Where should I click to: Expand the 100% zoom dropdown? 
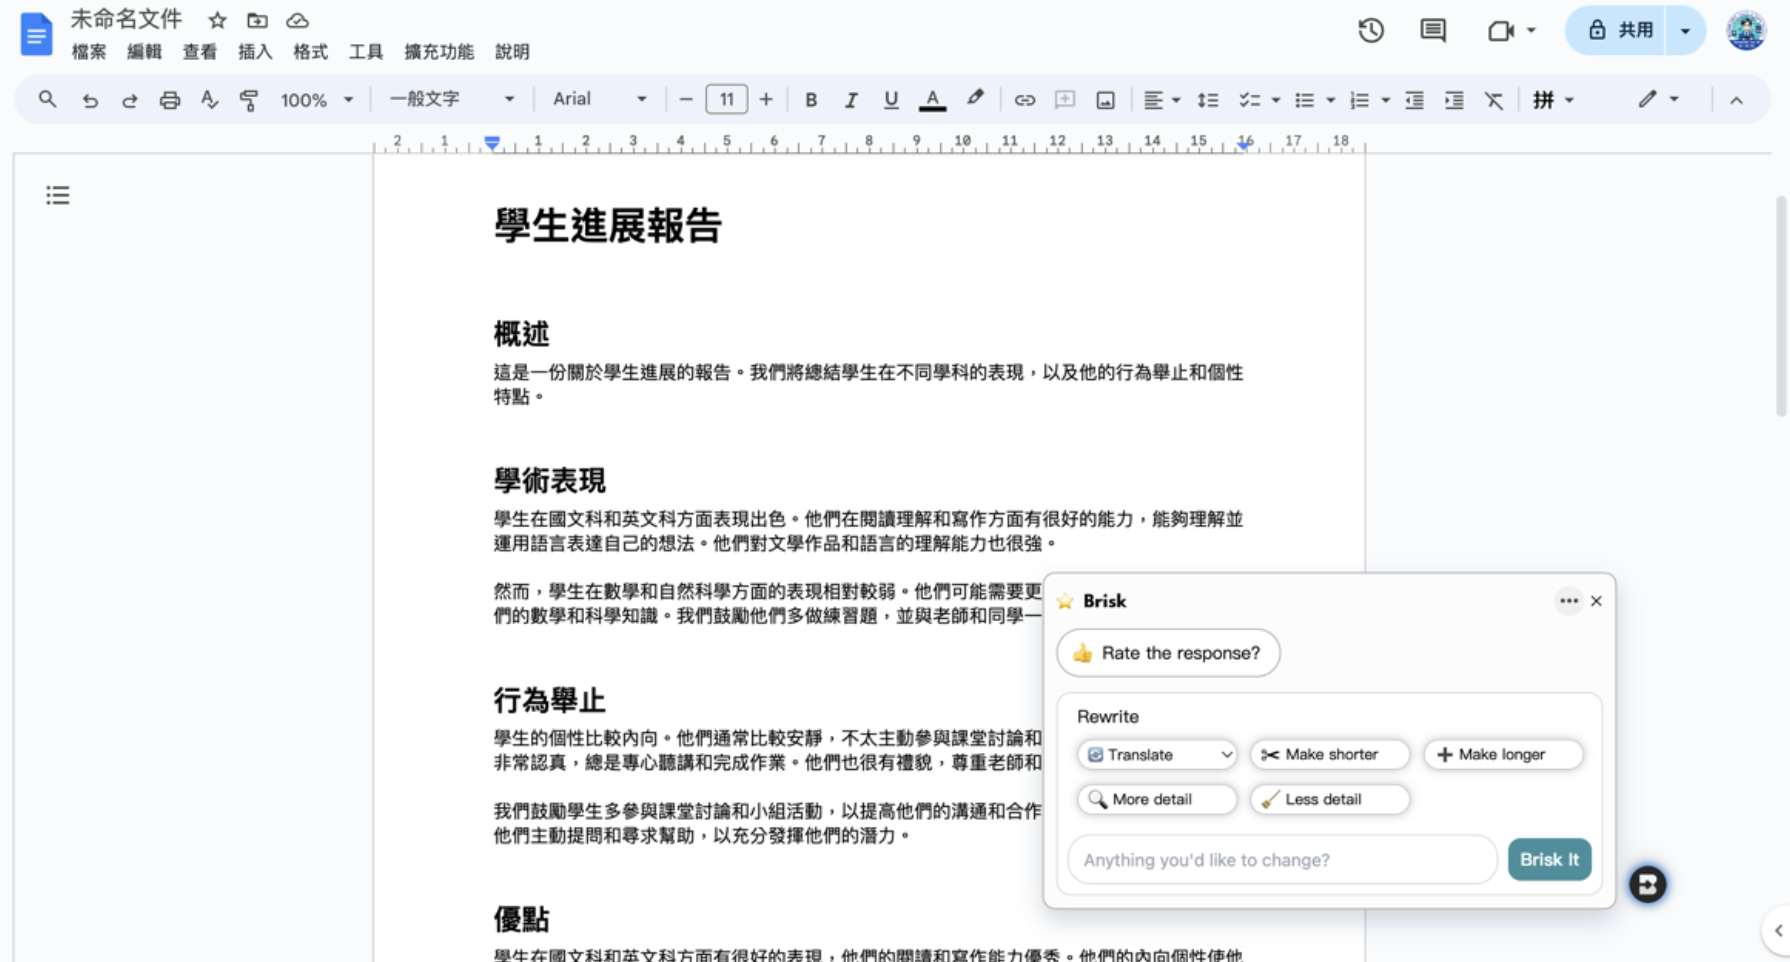tap(317, 100)
